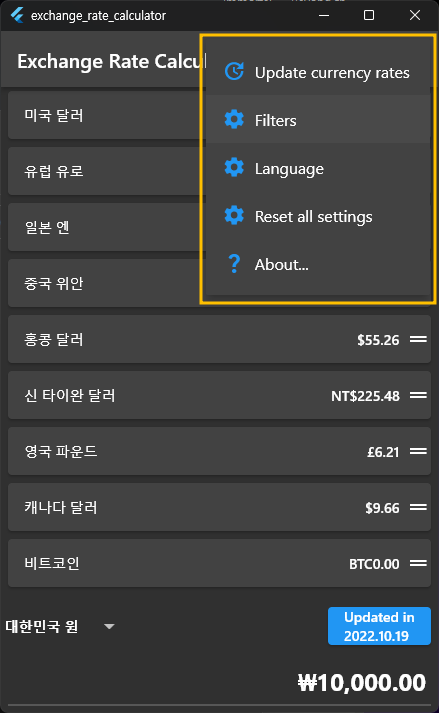Click the BTC0.00 value
Image resolution: width=439 pixels, height=713 pixels.
[374, 564]
